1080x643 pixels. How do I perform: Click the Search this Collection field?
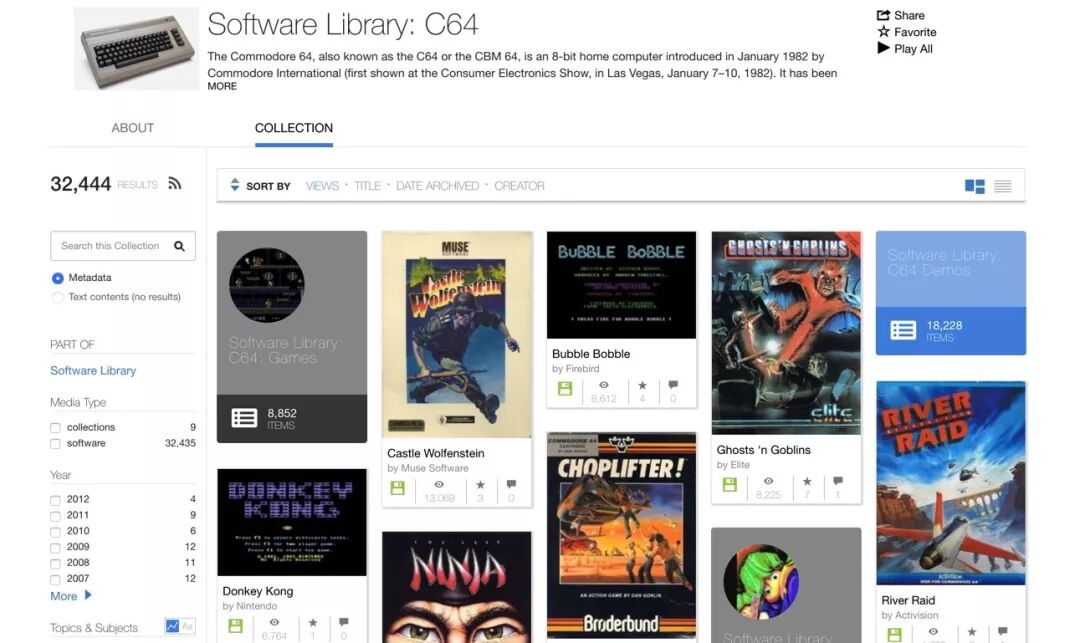pyautogui.click(x=123, y=246)
